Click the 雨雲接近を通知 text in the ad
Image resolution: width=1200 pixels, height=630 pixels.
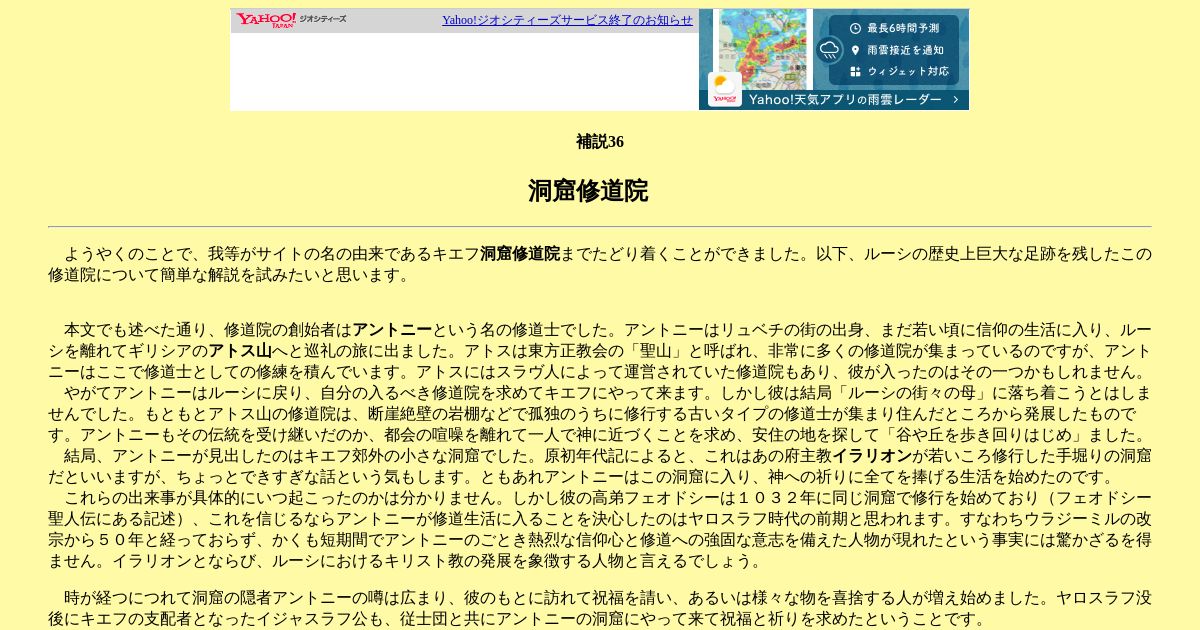point(905,50)
